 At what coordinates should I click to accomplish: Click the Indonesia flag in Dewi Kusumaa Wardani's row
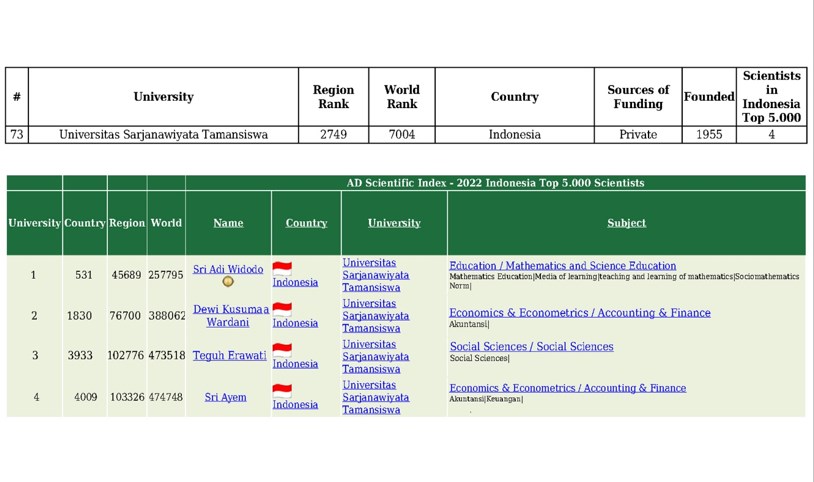[282, 310]
